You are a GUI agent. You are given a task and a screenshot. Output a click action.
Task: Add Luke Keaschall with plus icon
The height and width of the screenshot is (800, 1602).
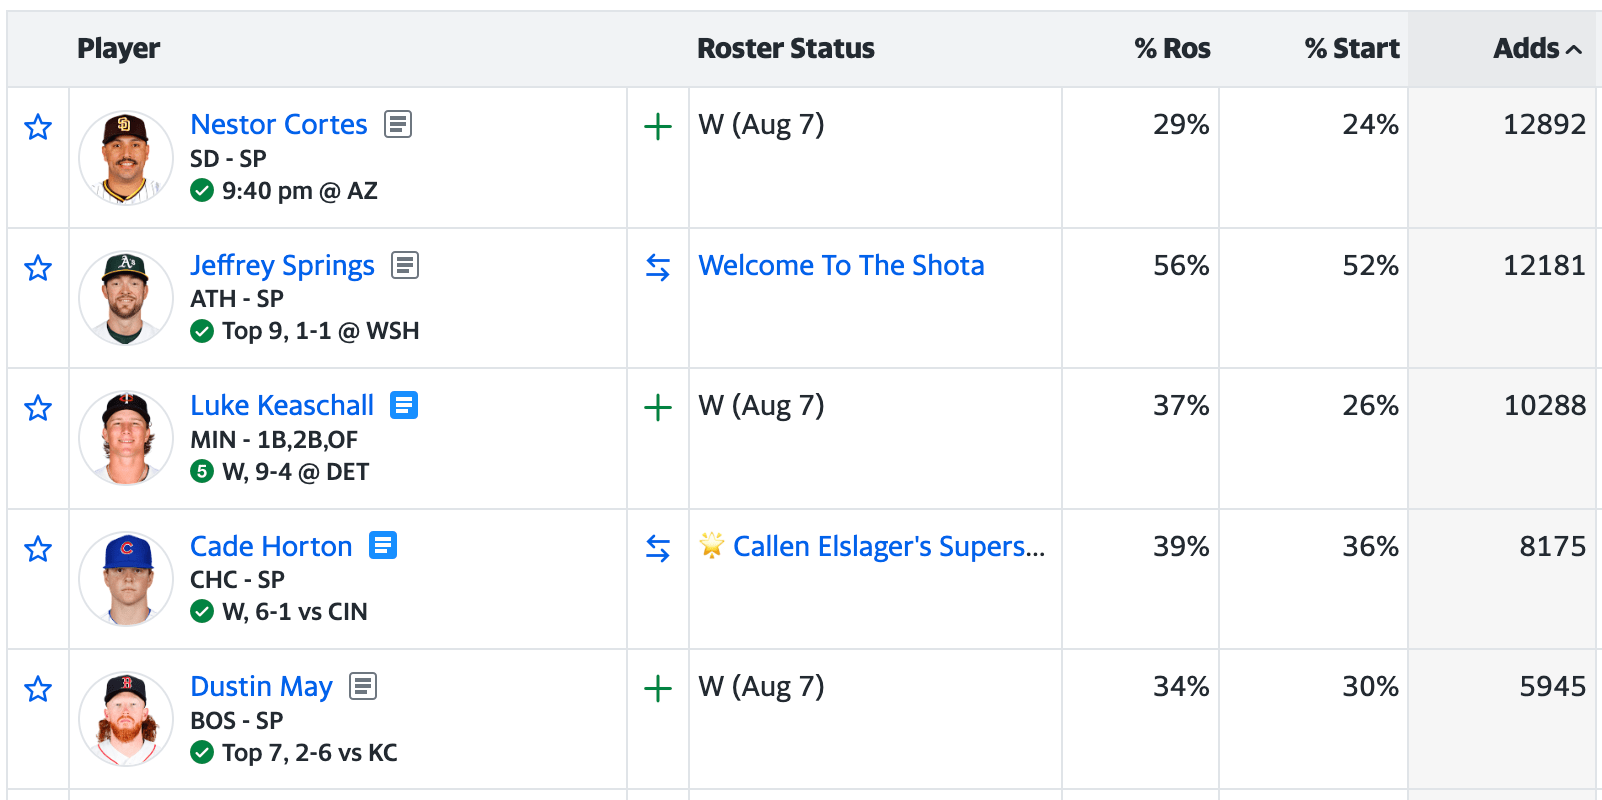tap(658, 408)
